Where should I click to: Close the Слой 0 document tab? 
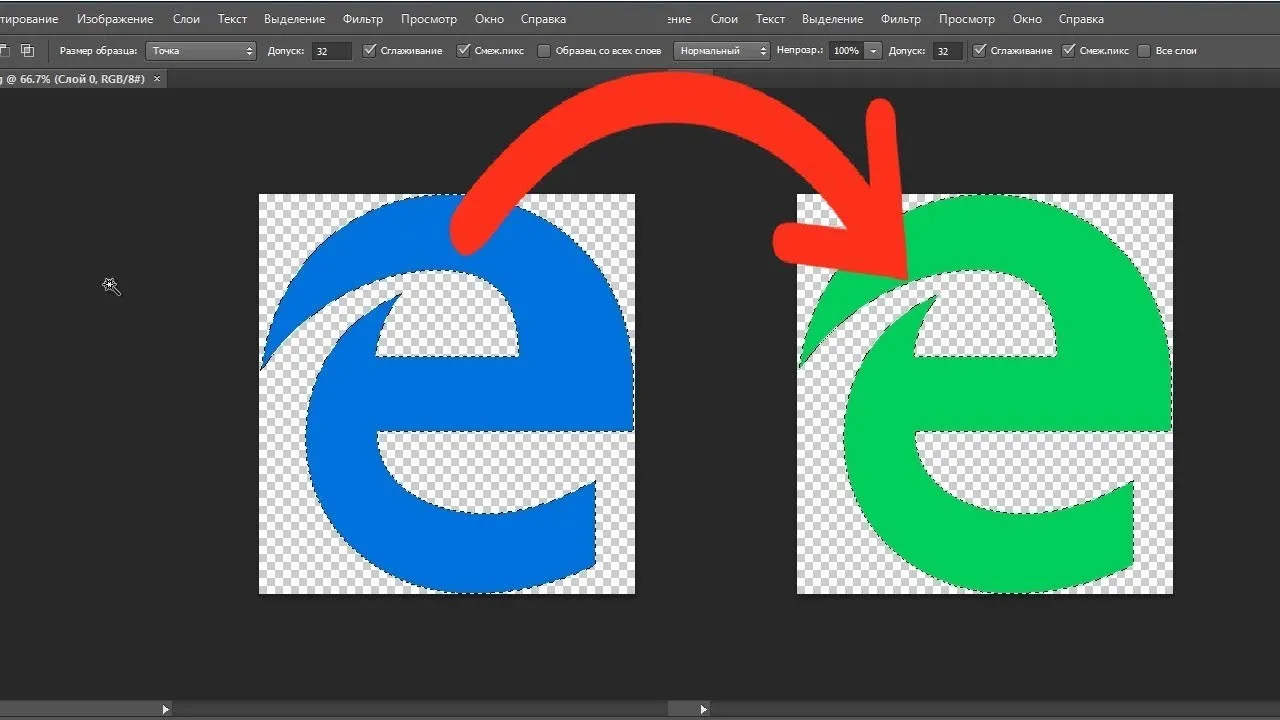coord(157,78)
